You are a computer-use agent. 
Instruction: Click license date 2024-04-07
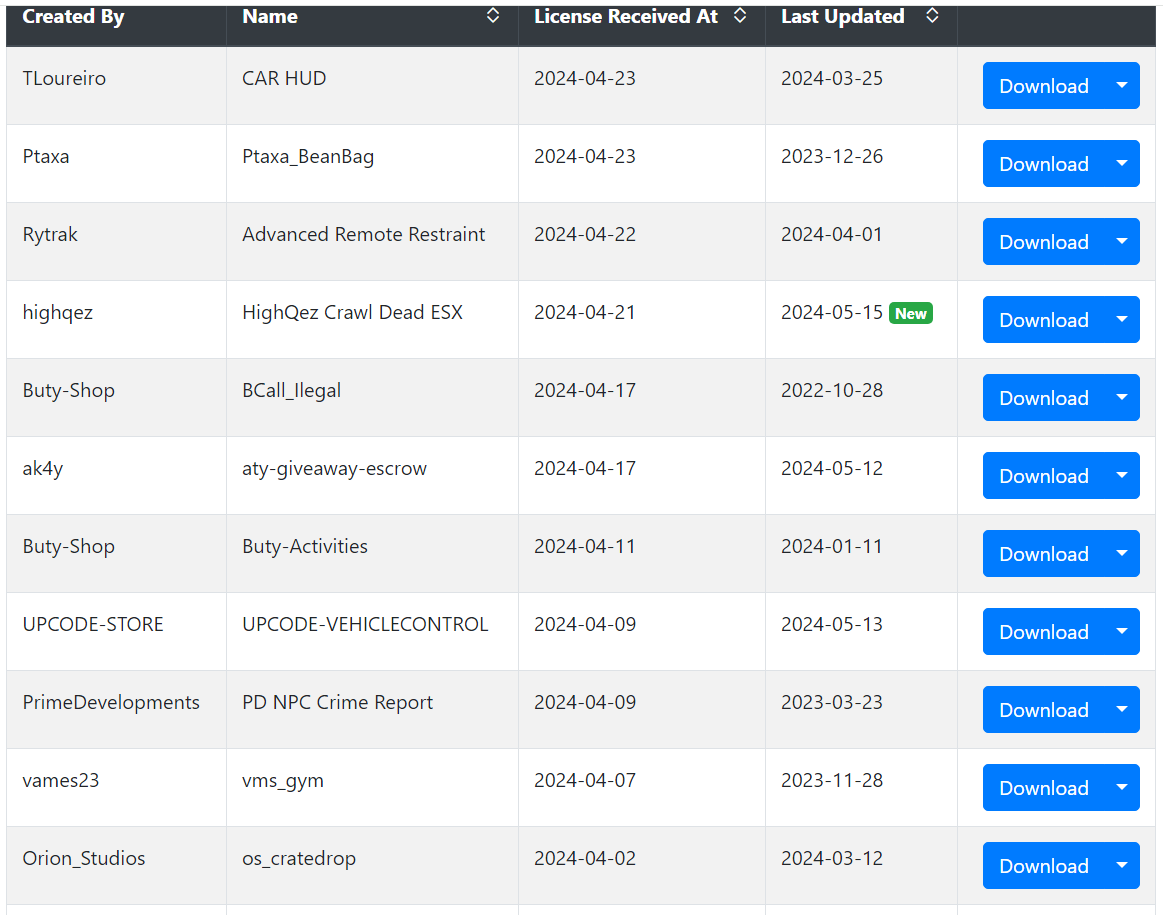tap(584, 780)
